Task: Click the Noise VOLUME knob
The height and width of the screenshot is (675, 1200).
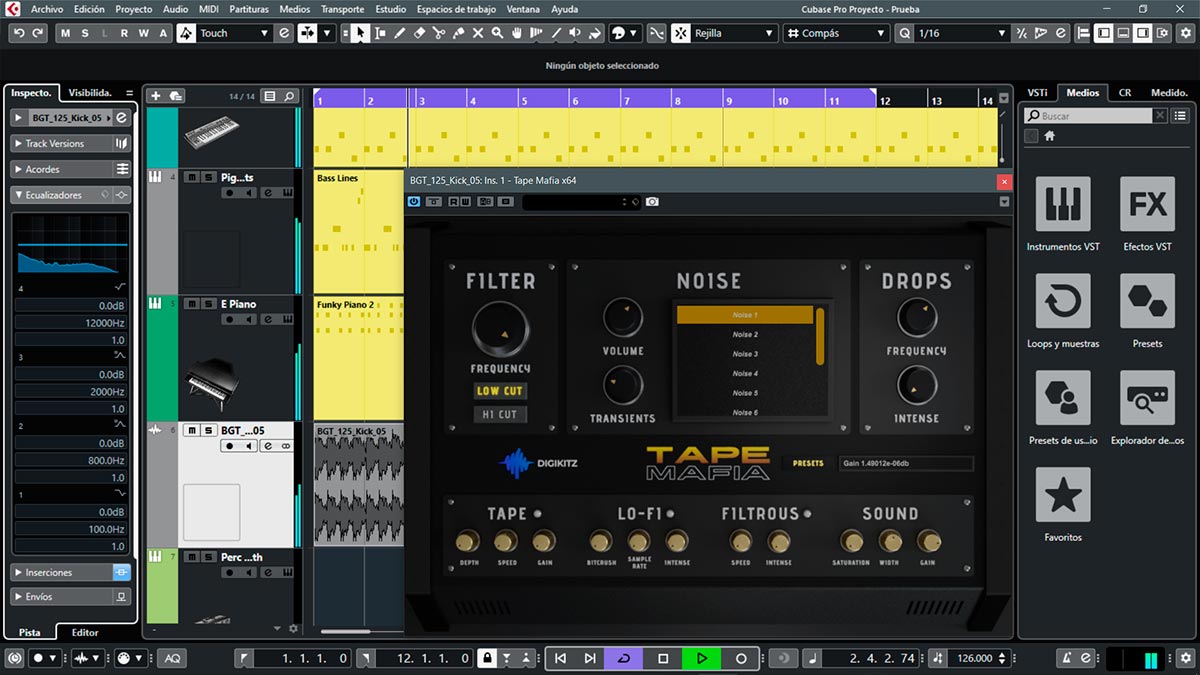Action: point(623,317)
